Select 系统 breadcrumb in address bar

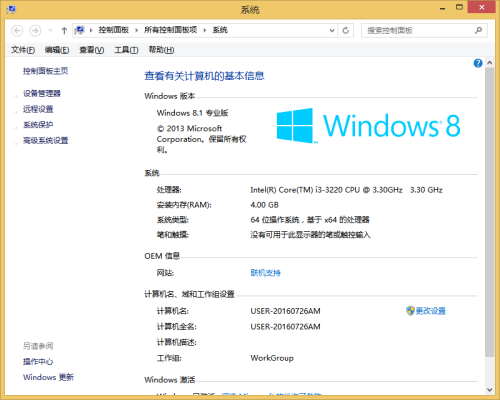pyautogui.click(x=220, y=30)
